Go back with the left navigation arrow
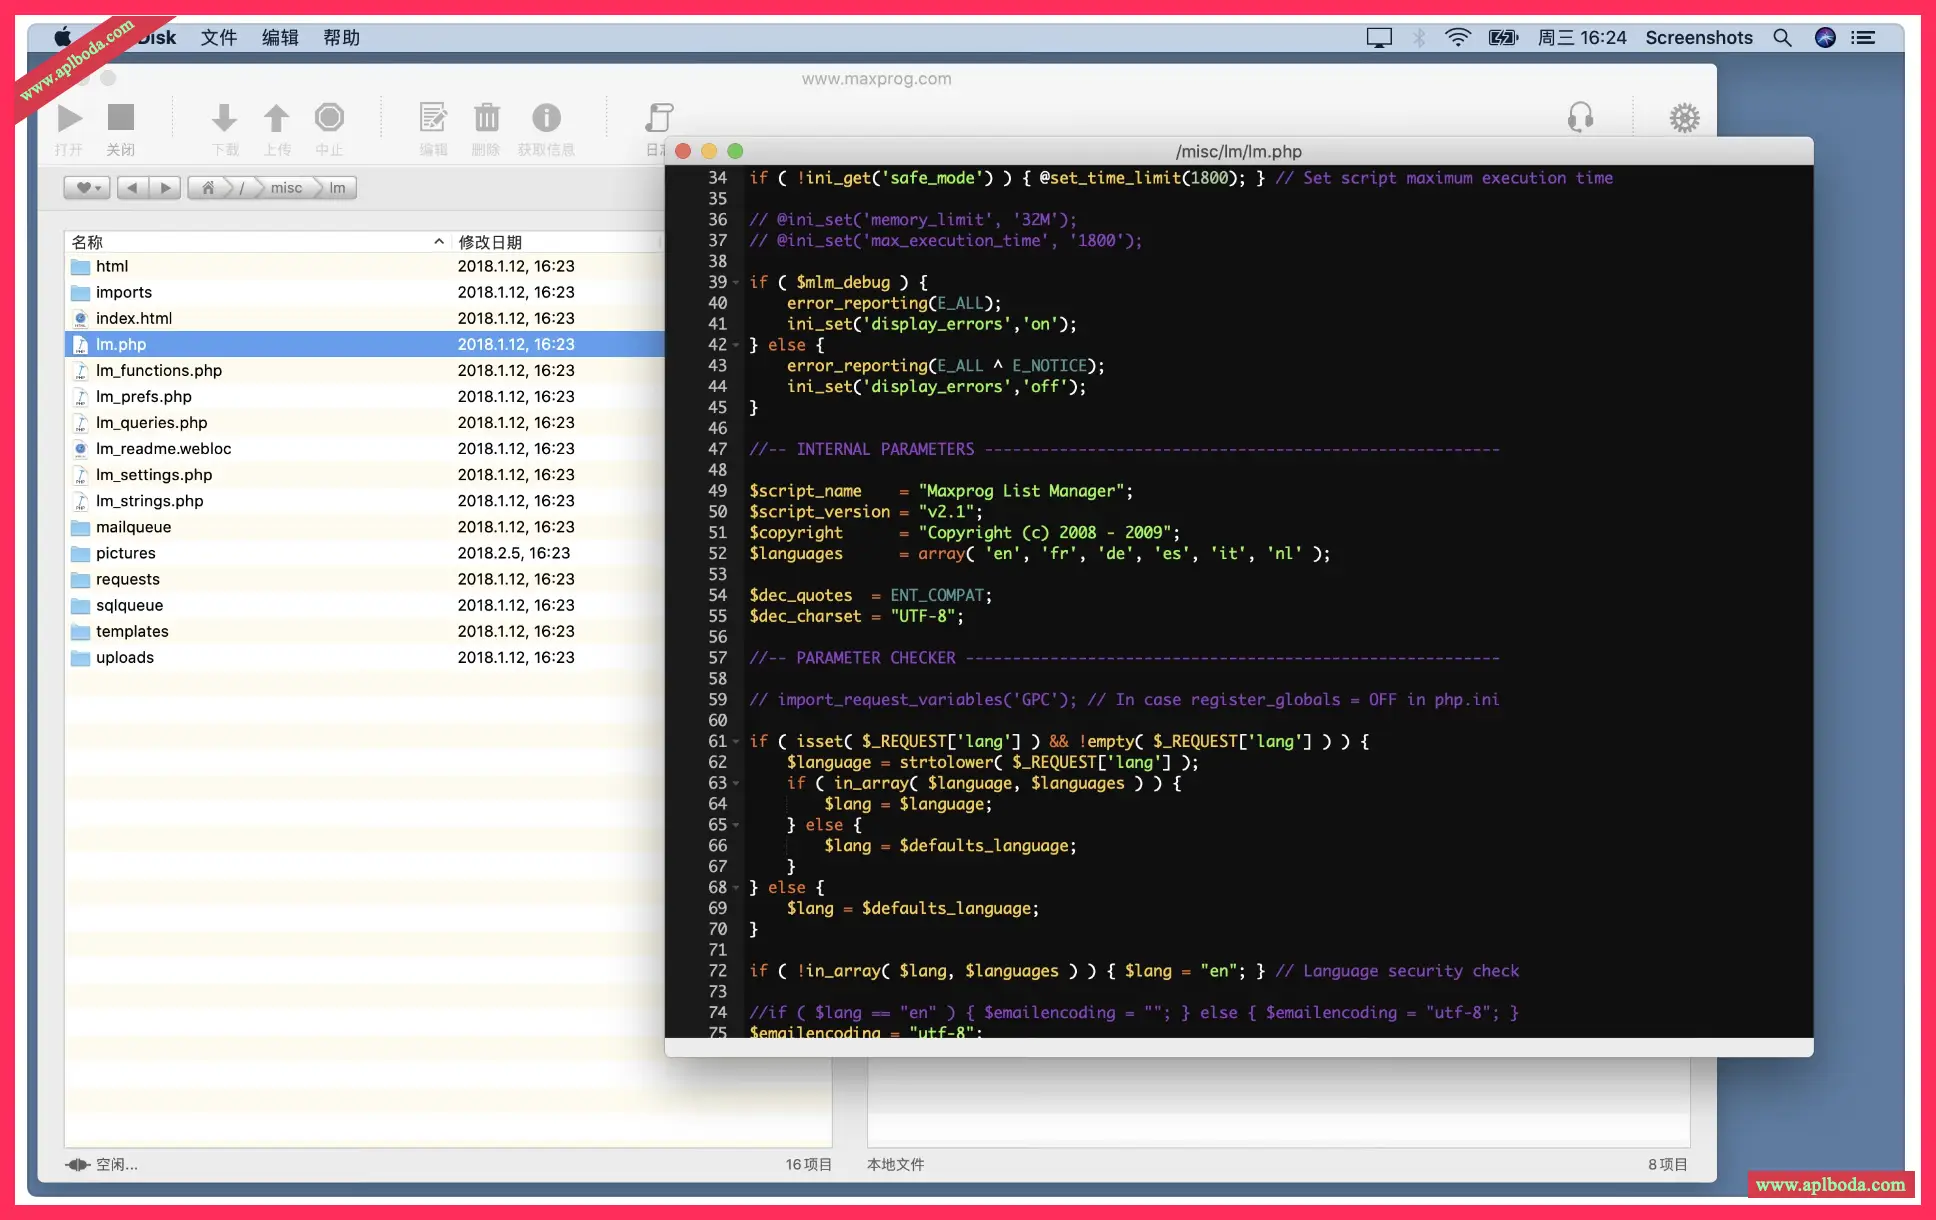Screen dimensions: 1936x1220 click(132, 188)
